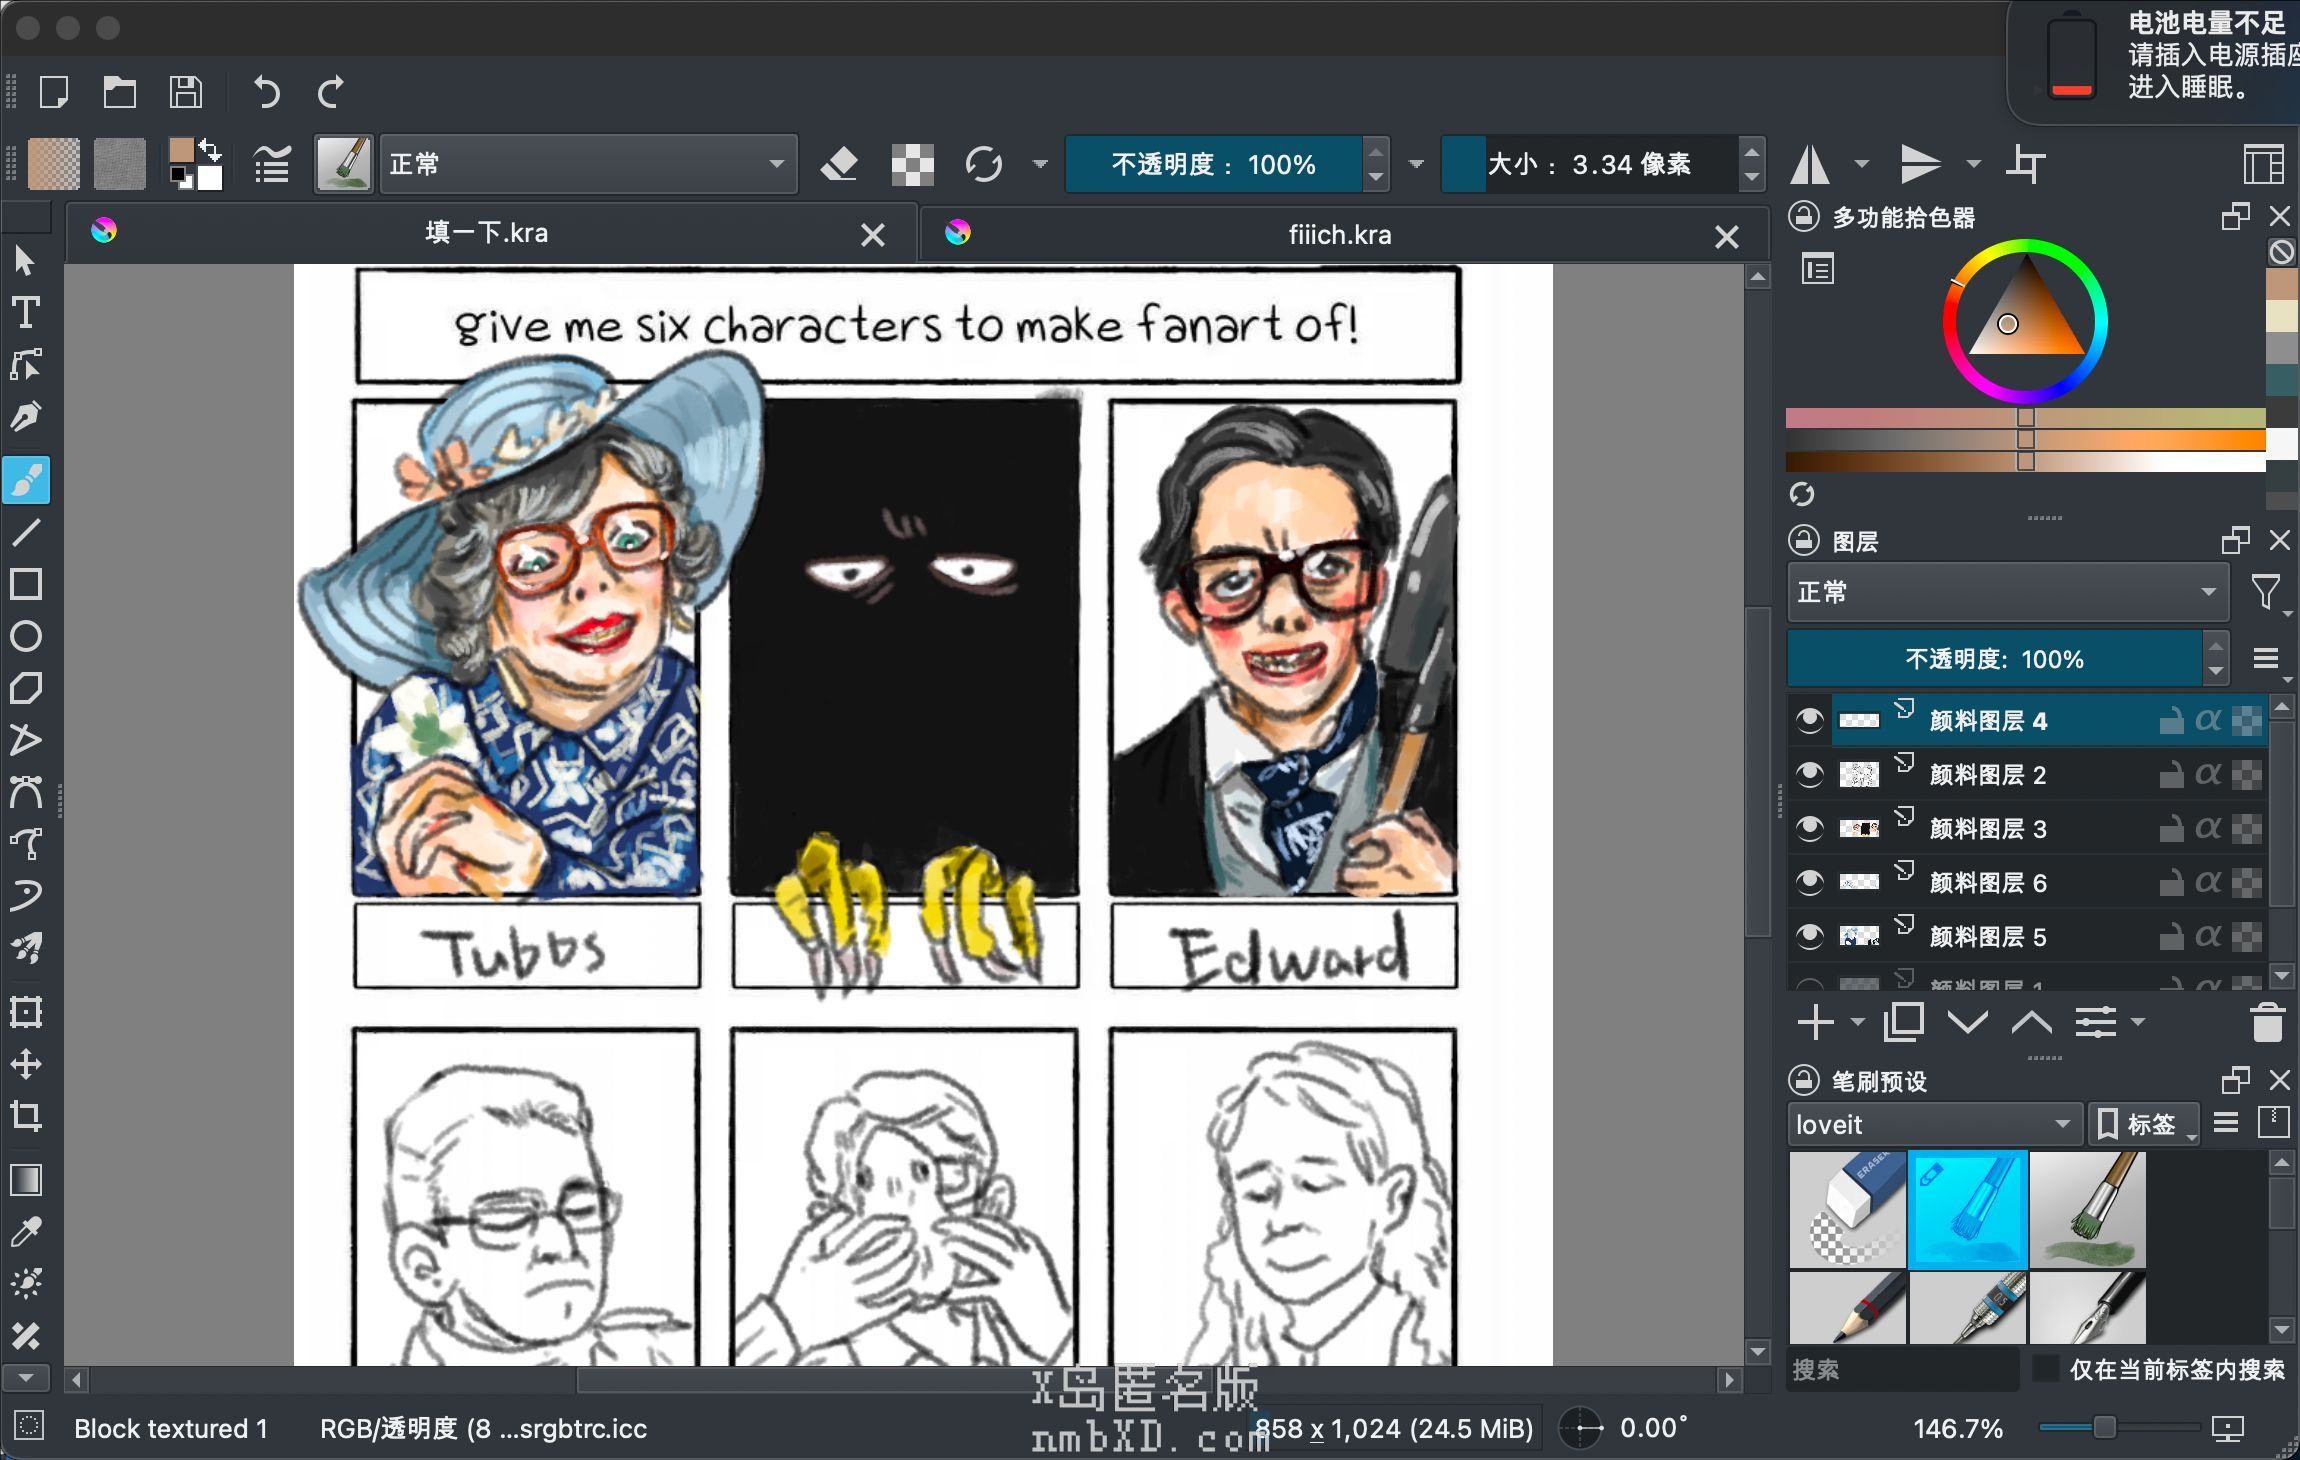Switch to the fiiich.kra tab
The width and height of the screenshot is (2300, 1460).
(1339, 235)
